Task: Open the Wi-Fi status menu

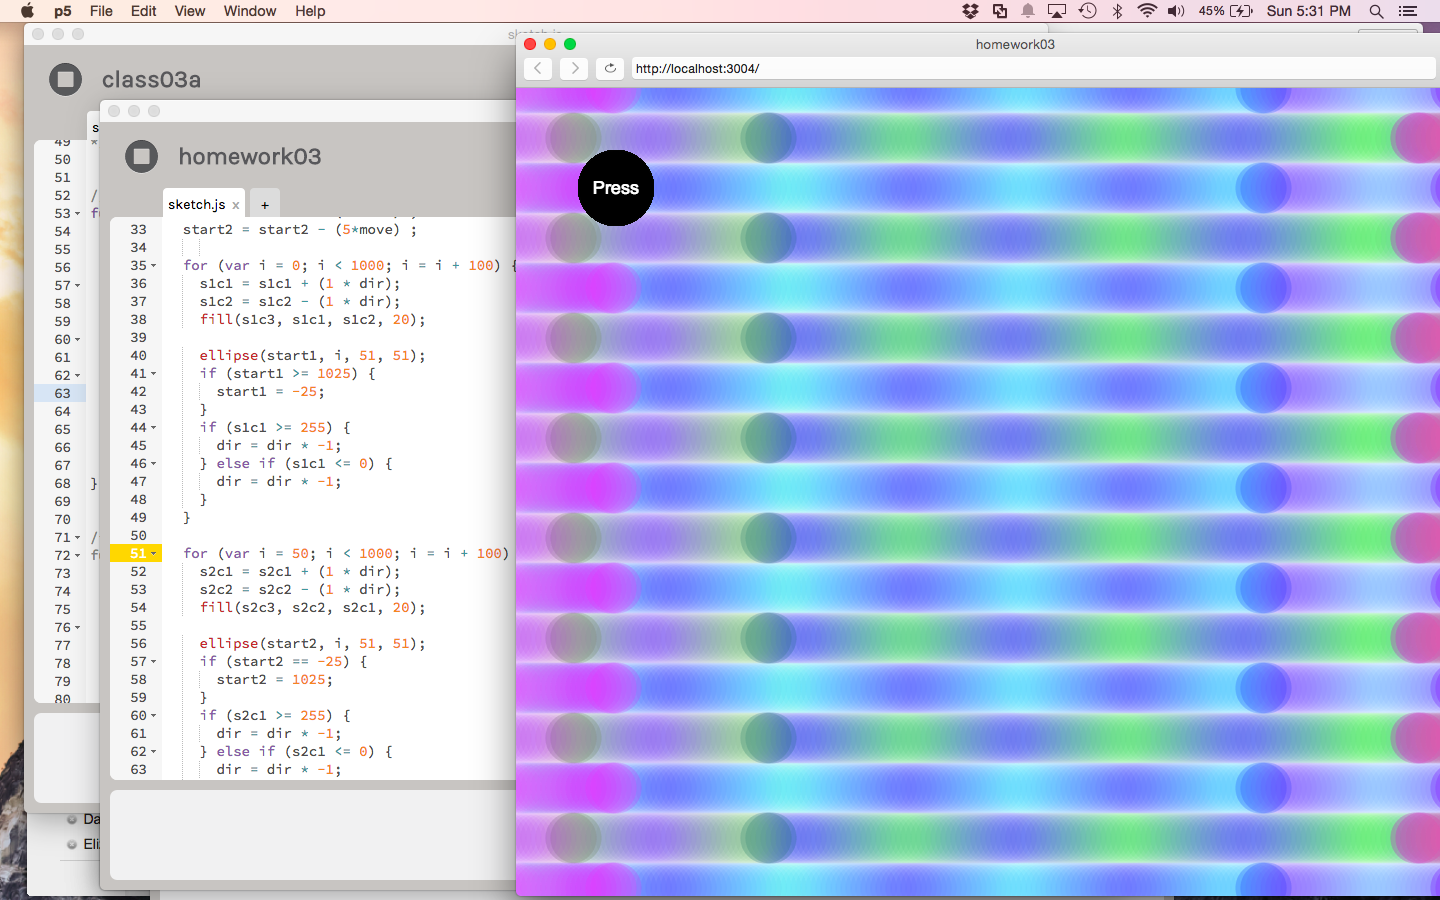Action: [1147, 11]
